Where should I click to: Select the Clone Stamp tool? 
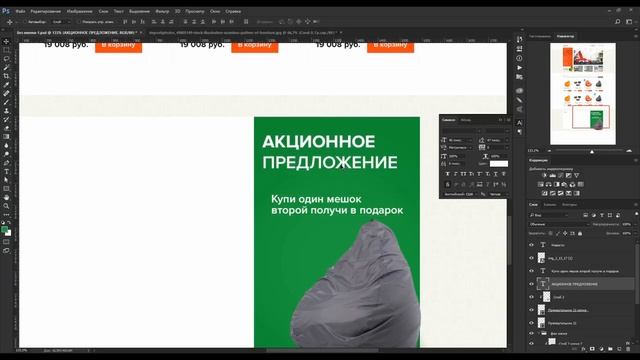click(6, 111)
